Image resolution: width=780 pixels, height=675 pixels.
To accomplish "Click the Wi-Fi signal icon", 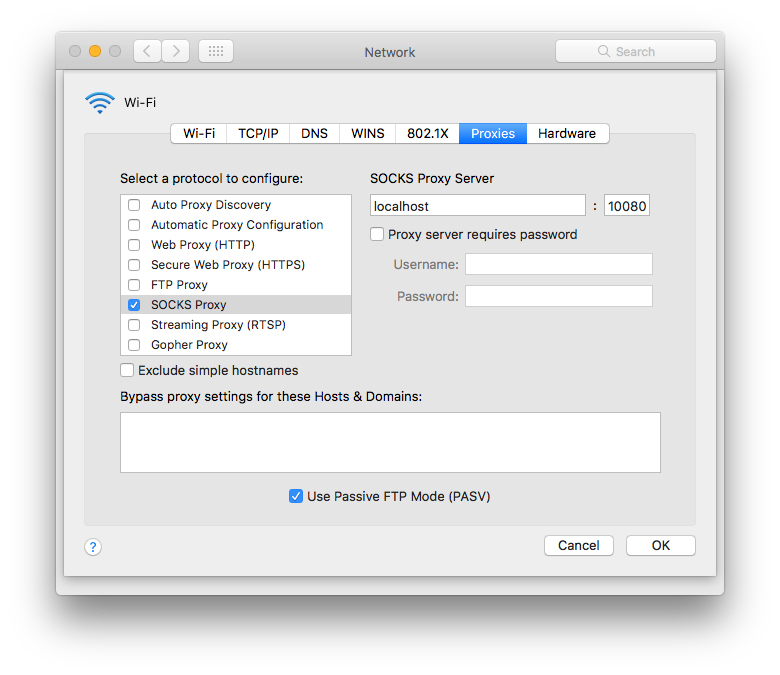I will 100,103.
